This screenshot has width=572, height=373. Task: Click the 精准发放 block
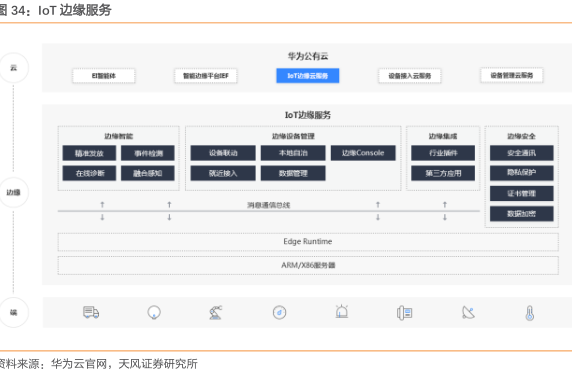click(89, 153)
